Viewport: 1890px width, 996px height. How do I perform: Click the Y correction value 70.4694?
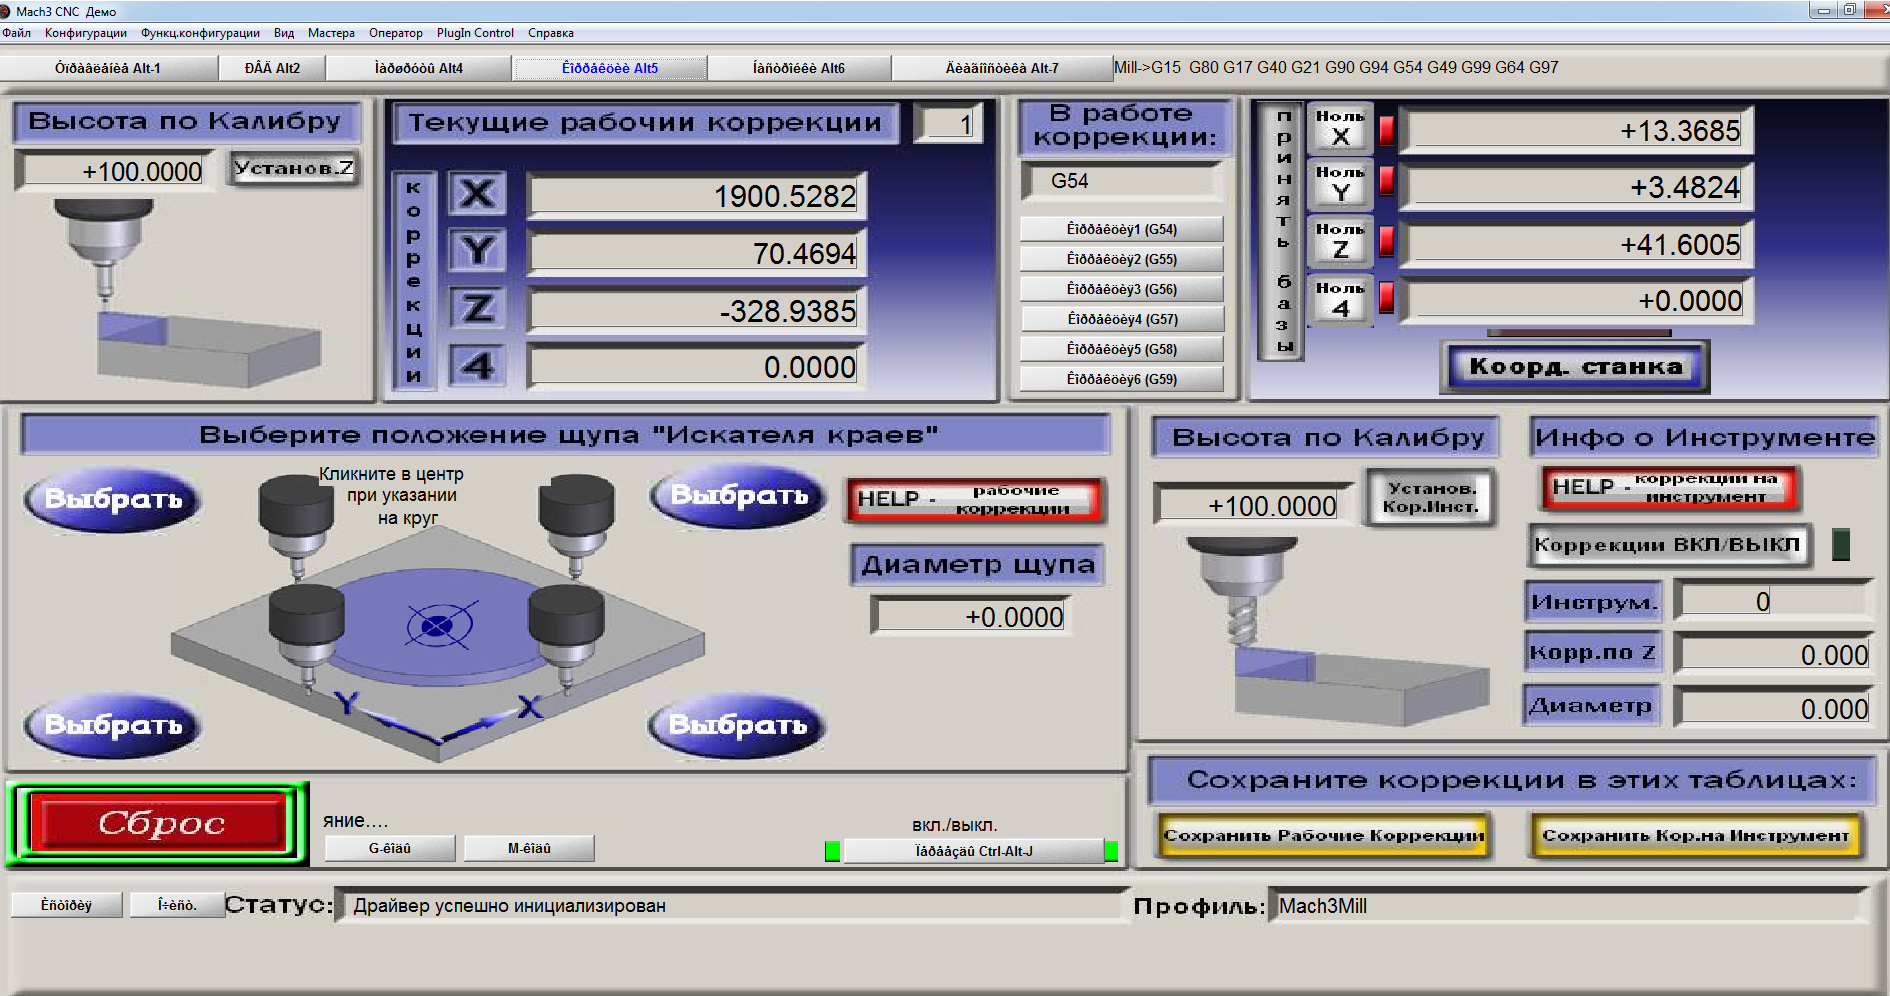(695, 253)
